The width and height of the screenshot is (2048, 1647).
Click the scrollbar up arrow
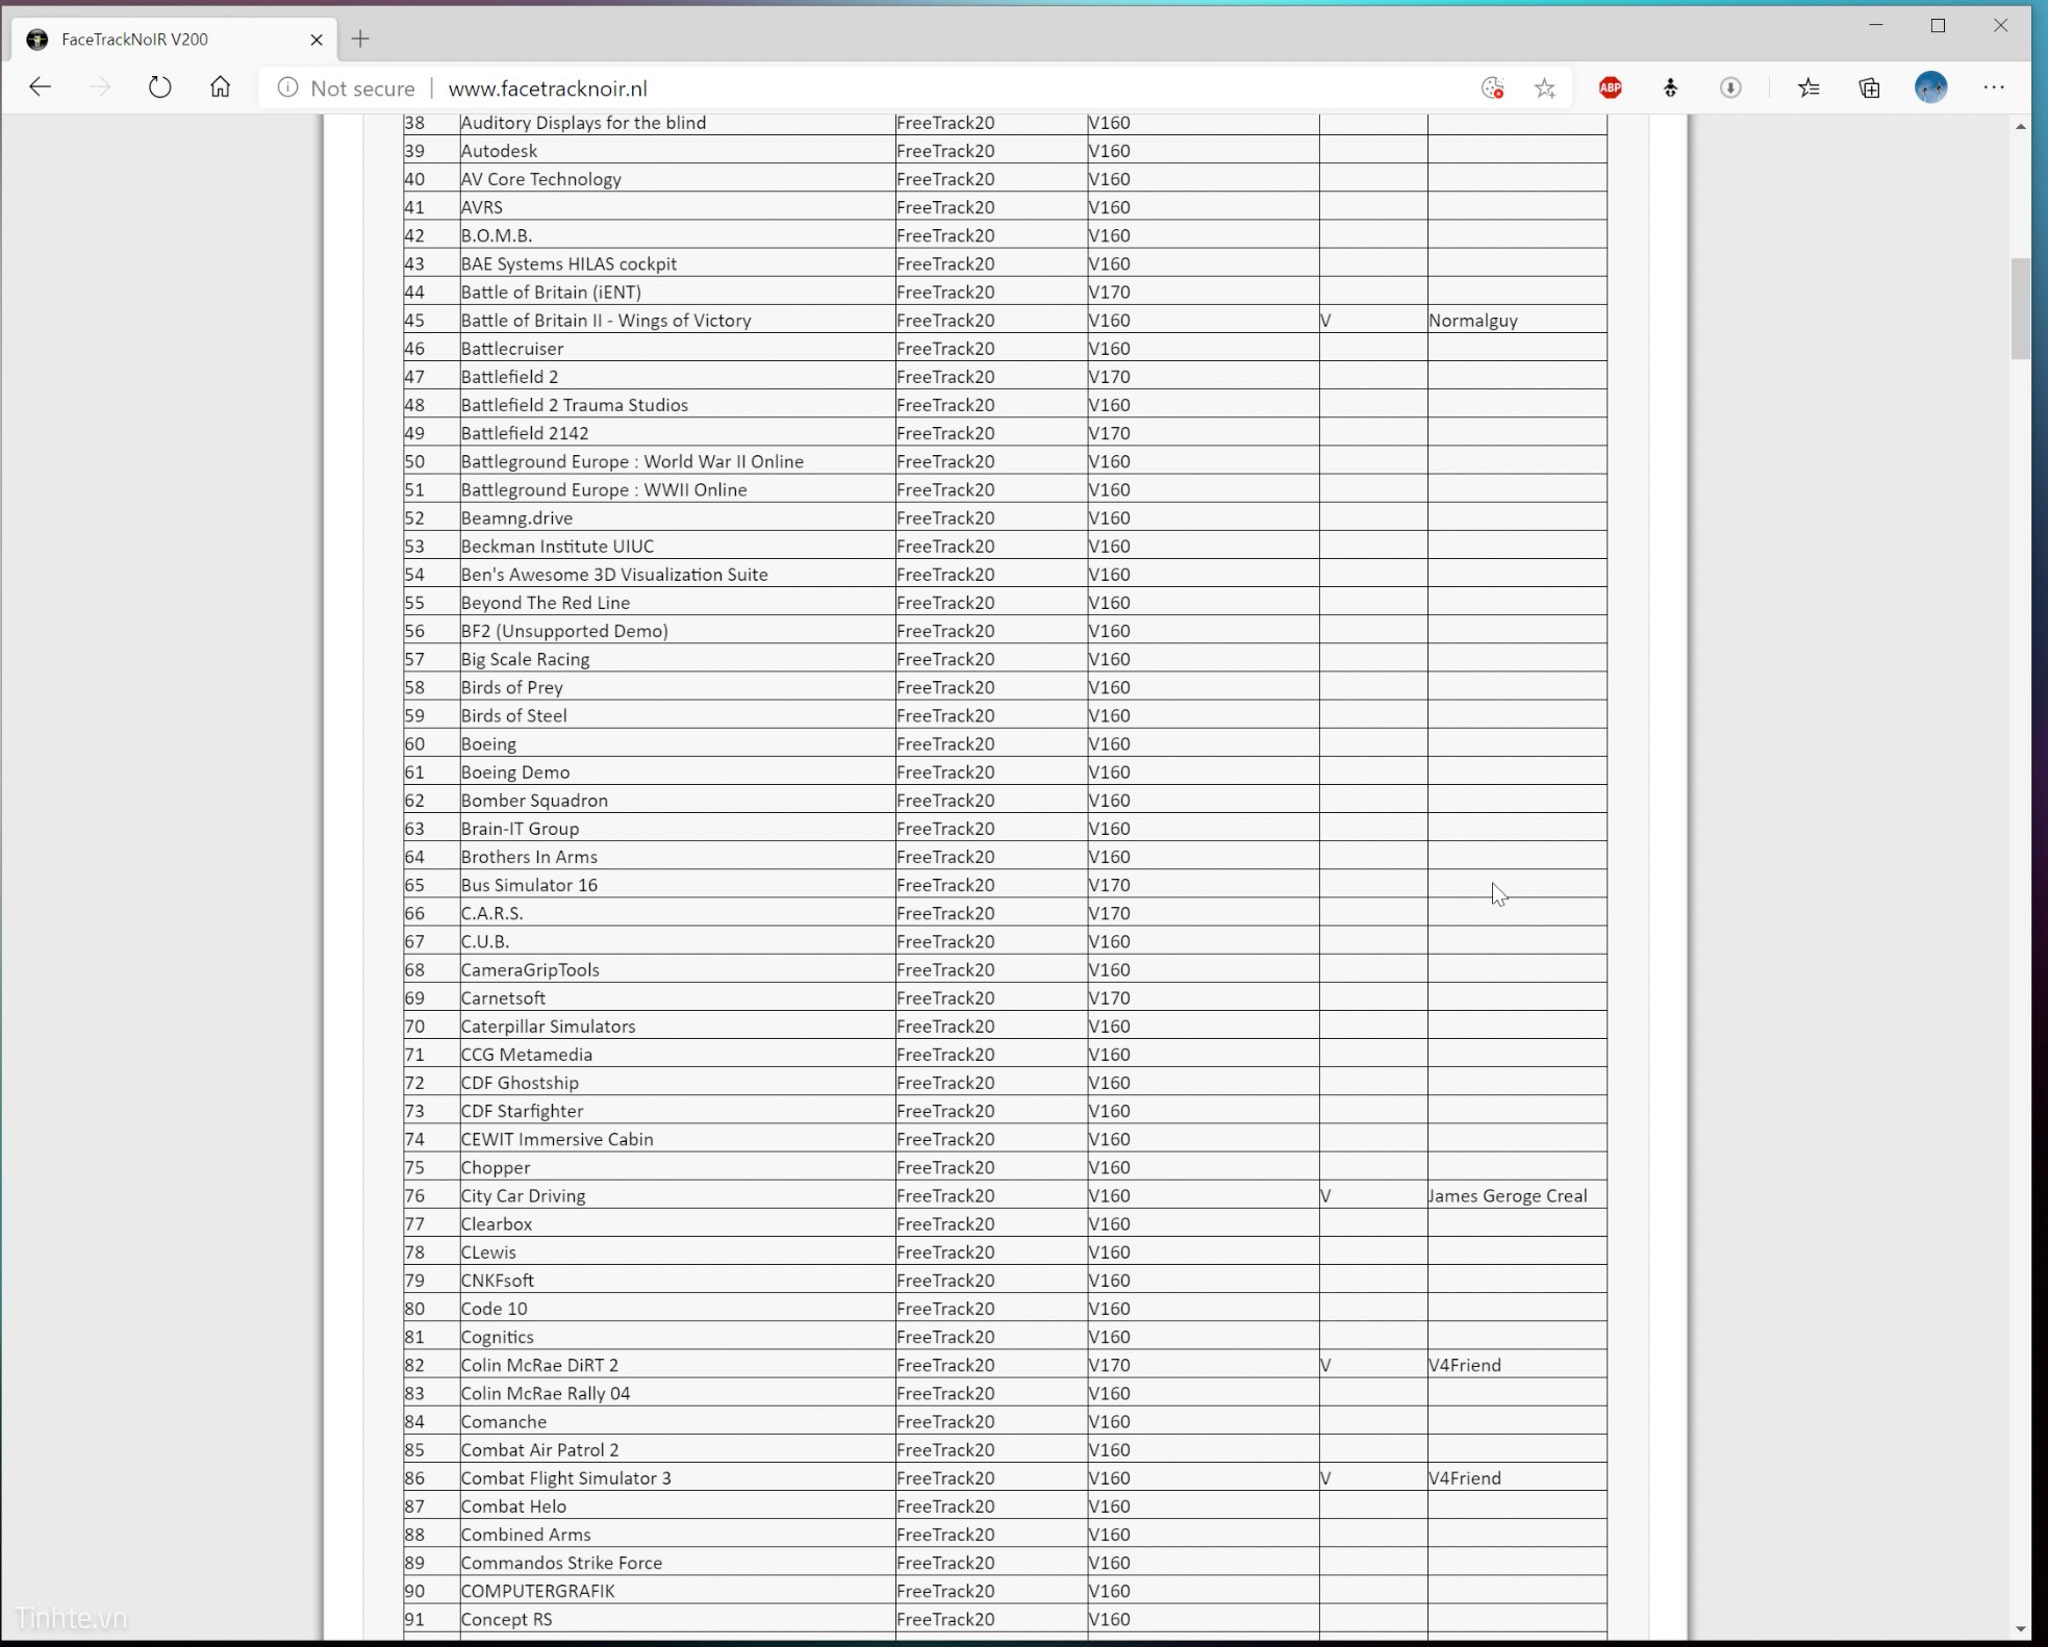(x=2021, y=127)
